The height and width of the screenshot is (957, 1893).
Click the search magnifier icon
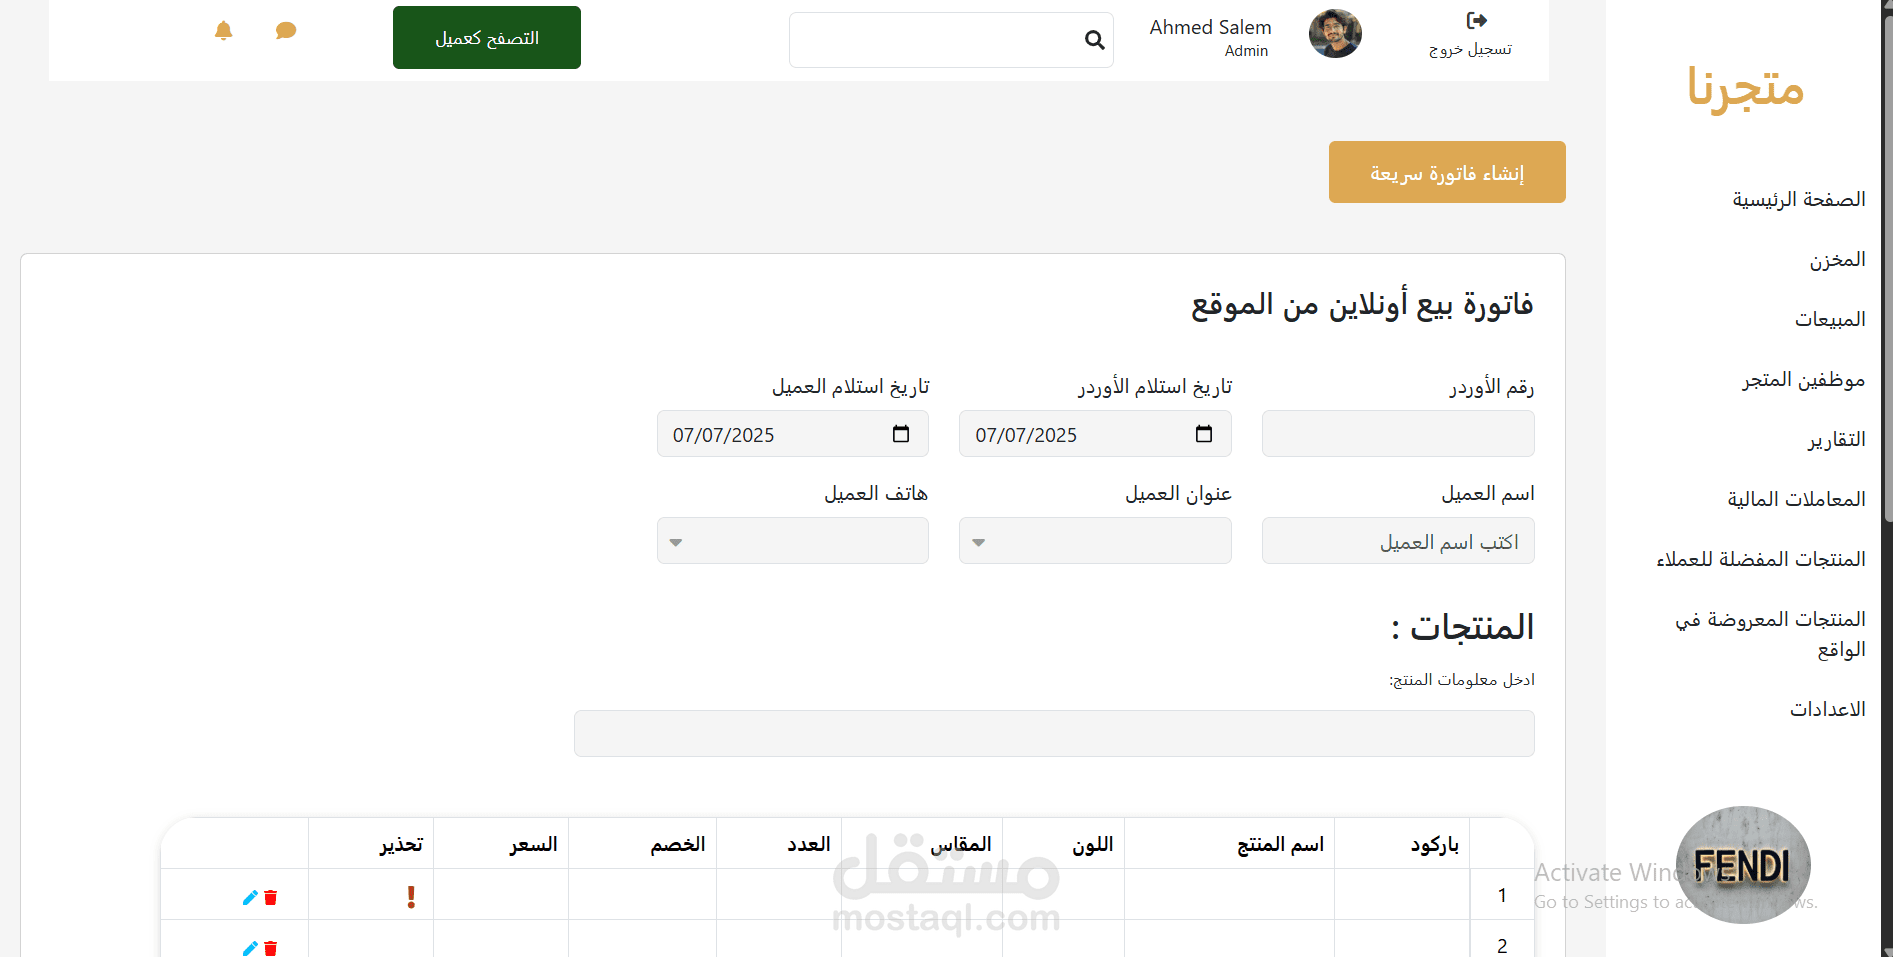[x=1095, y=40]
